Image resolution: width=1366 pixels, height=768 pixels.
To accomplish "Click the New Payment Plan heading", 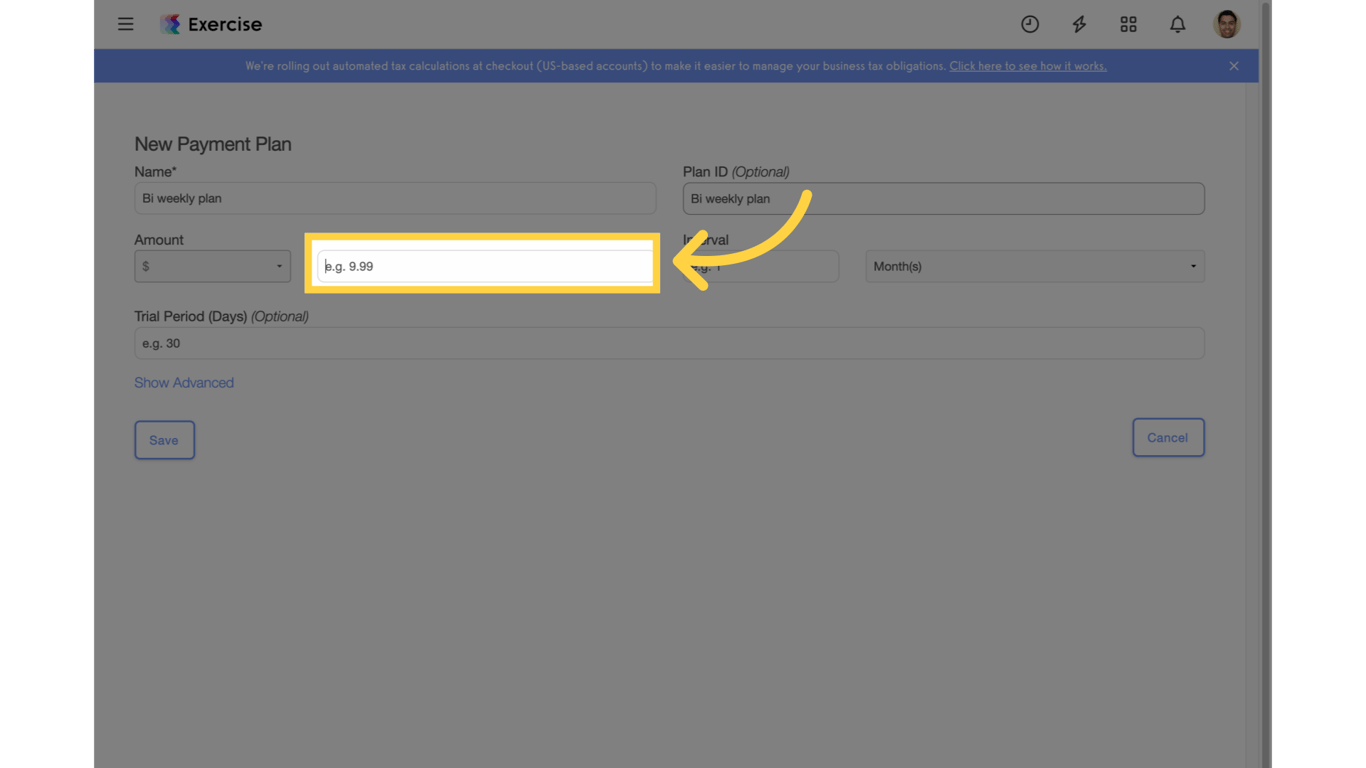I will 213,144.
